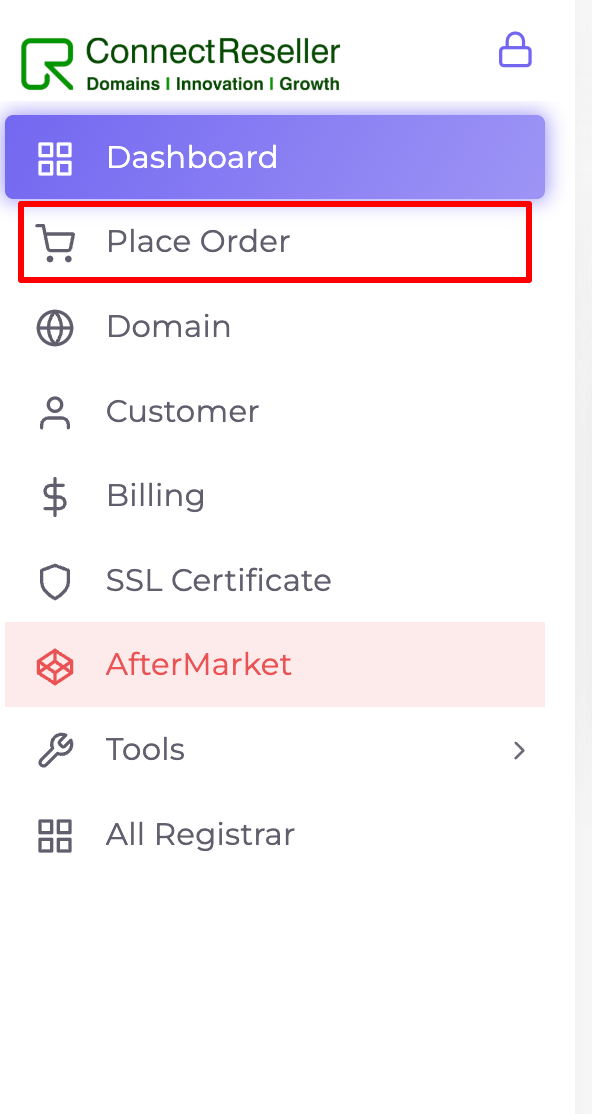Click the SSL Certificate shield icon
Image resolution: width=592 pixels, height=1114 pixels.
tap(55, 582)
